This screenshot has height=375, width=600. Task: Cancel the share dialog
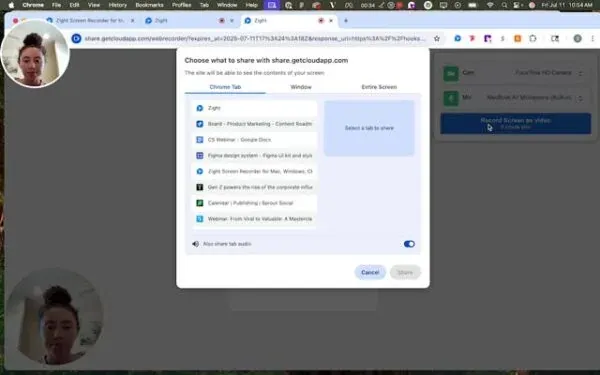370,272
